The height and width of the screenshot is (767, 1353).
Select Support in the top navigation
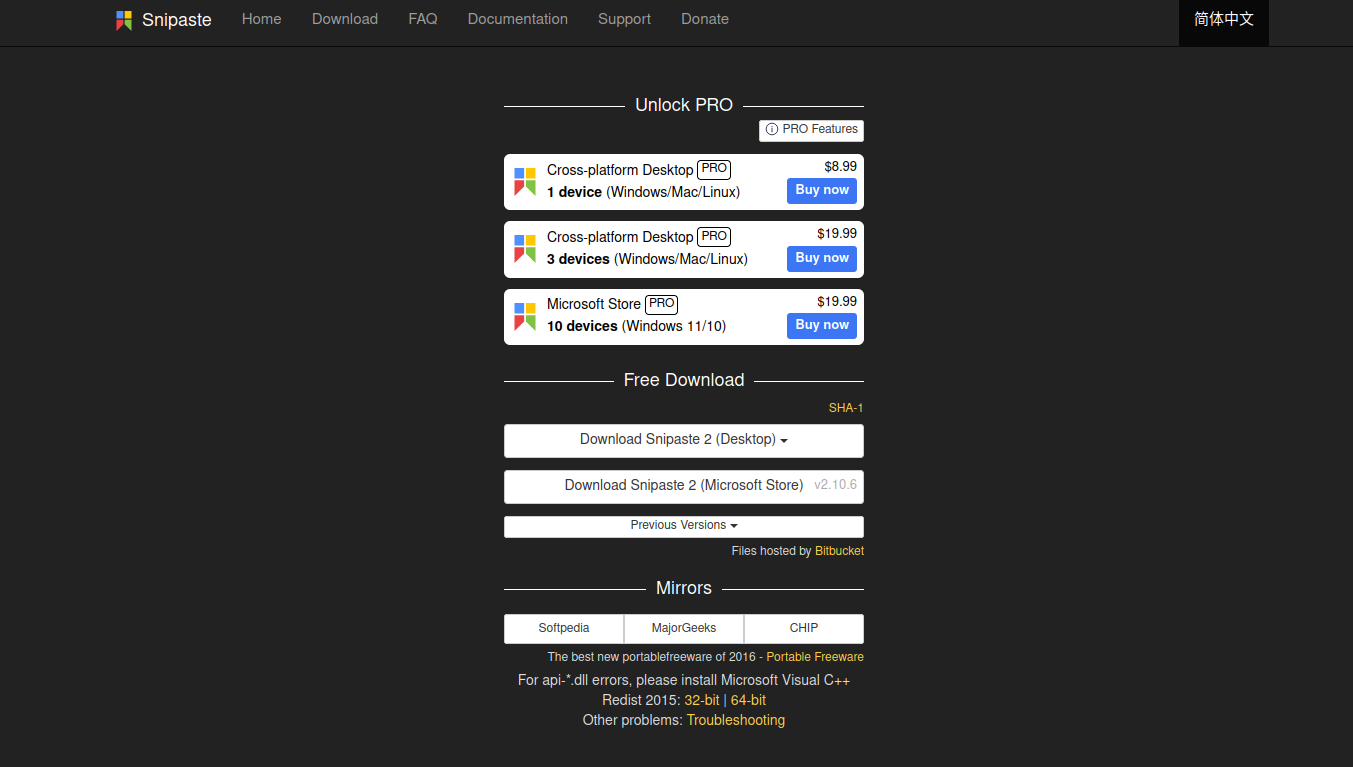coord(624,19)
